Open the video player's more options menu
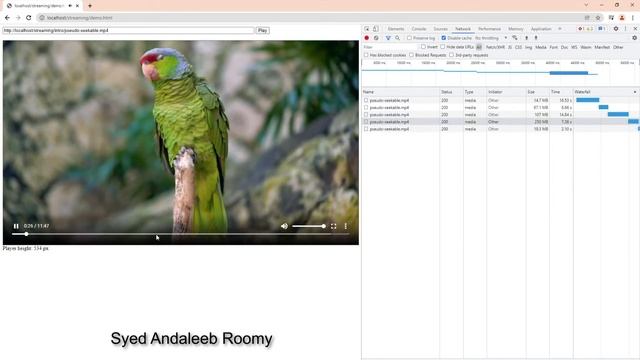The image size is (640, 360). click(x=345, y=226)
